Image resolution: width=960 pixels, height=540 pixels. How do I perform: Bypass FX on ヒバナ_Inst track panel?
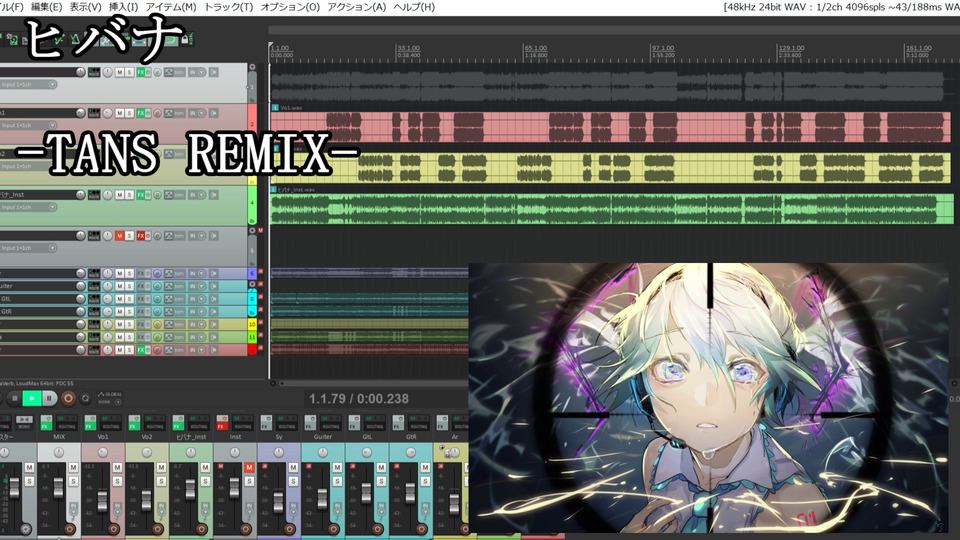coord(148,195)
